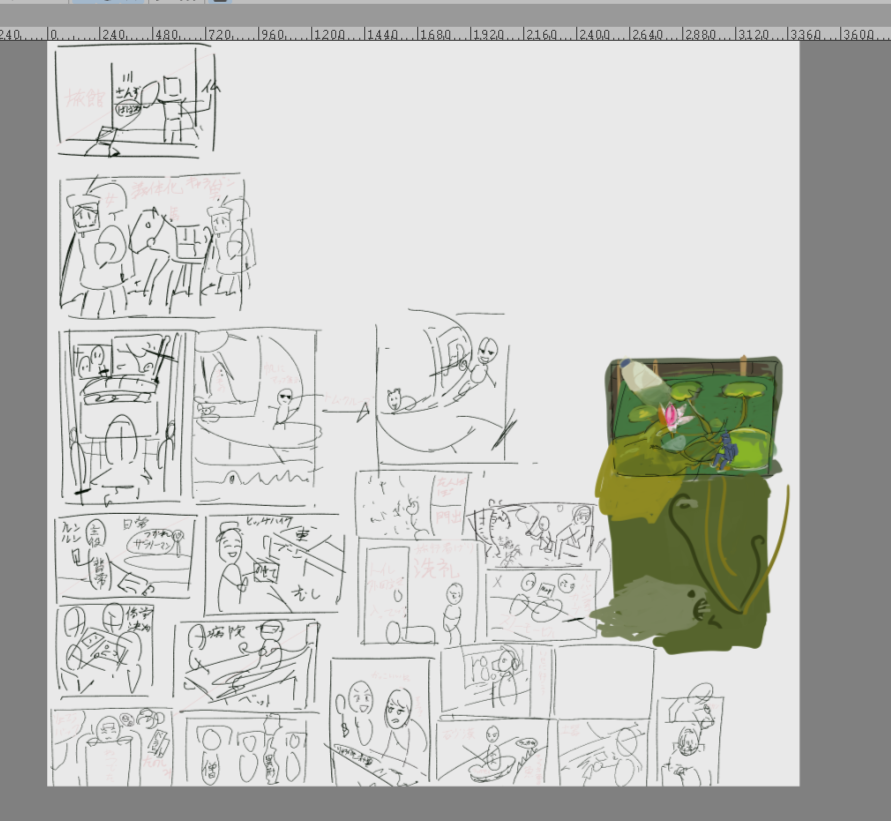Click the 1200 mark on the ruler
Image resolution: width=891 pixels, height=821 pixels.
coord(329,35)
